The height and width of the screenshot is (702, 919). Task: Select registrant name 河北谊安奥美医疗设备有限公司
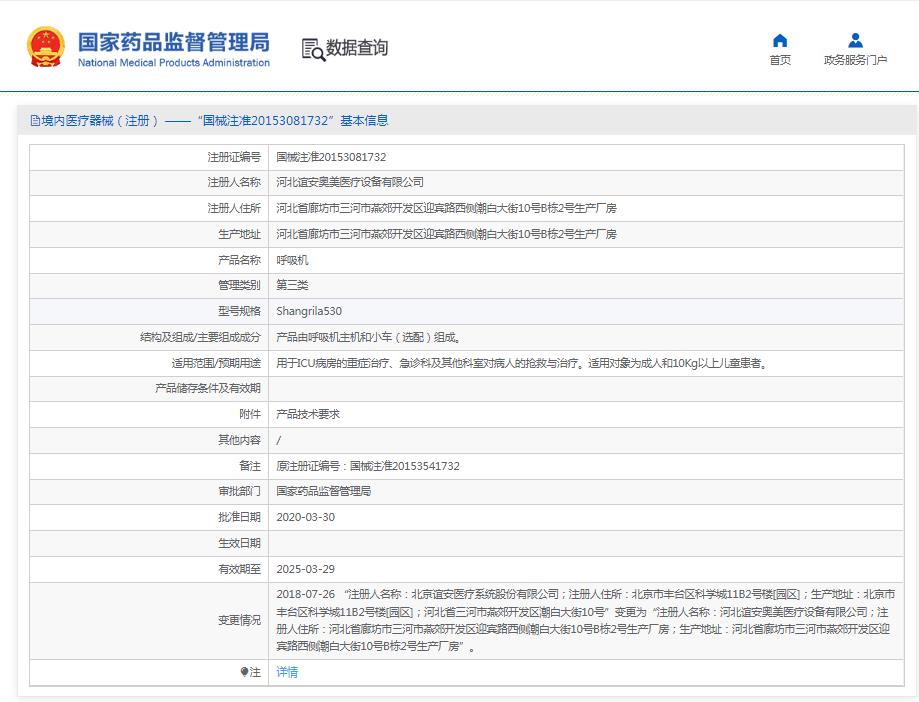(350, 182)
